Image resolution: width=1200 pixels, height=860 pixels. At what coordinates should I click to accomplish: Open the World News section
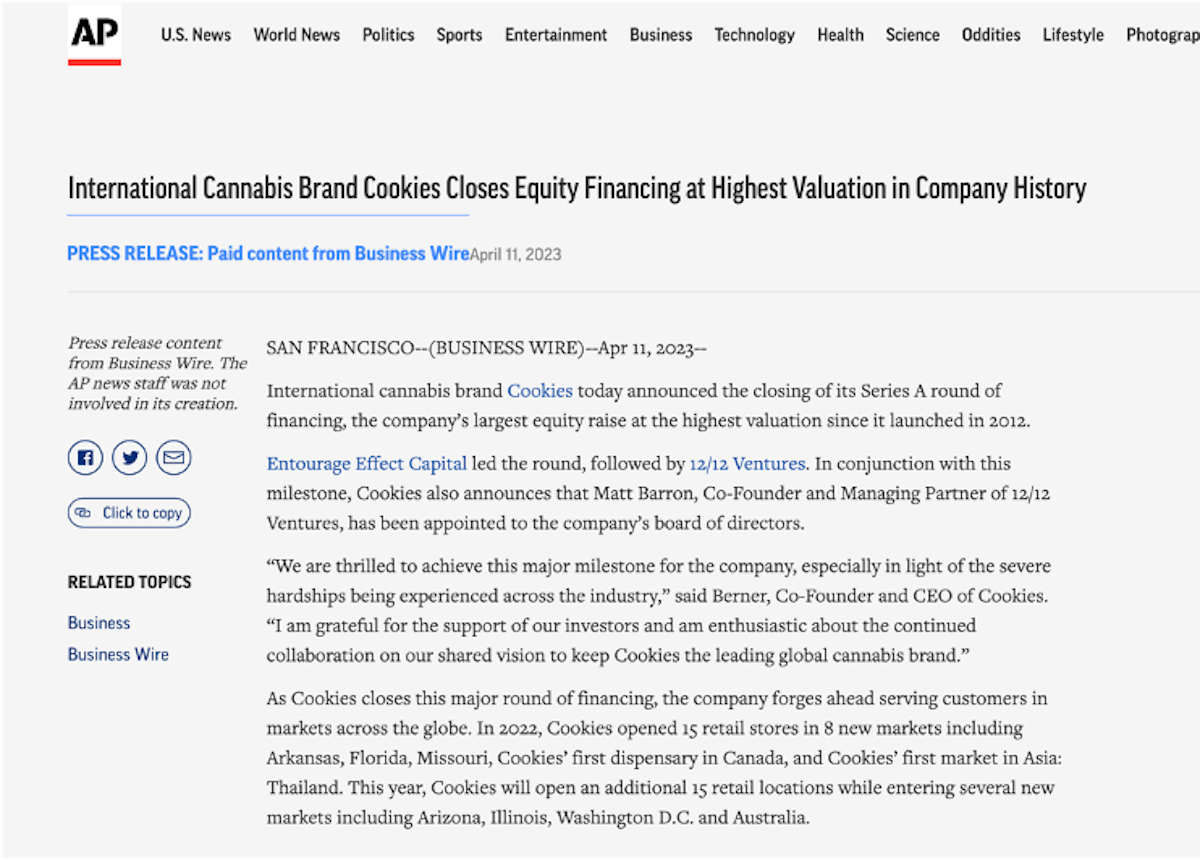(x=297, y=35)
